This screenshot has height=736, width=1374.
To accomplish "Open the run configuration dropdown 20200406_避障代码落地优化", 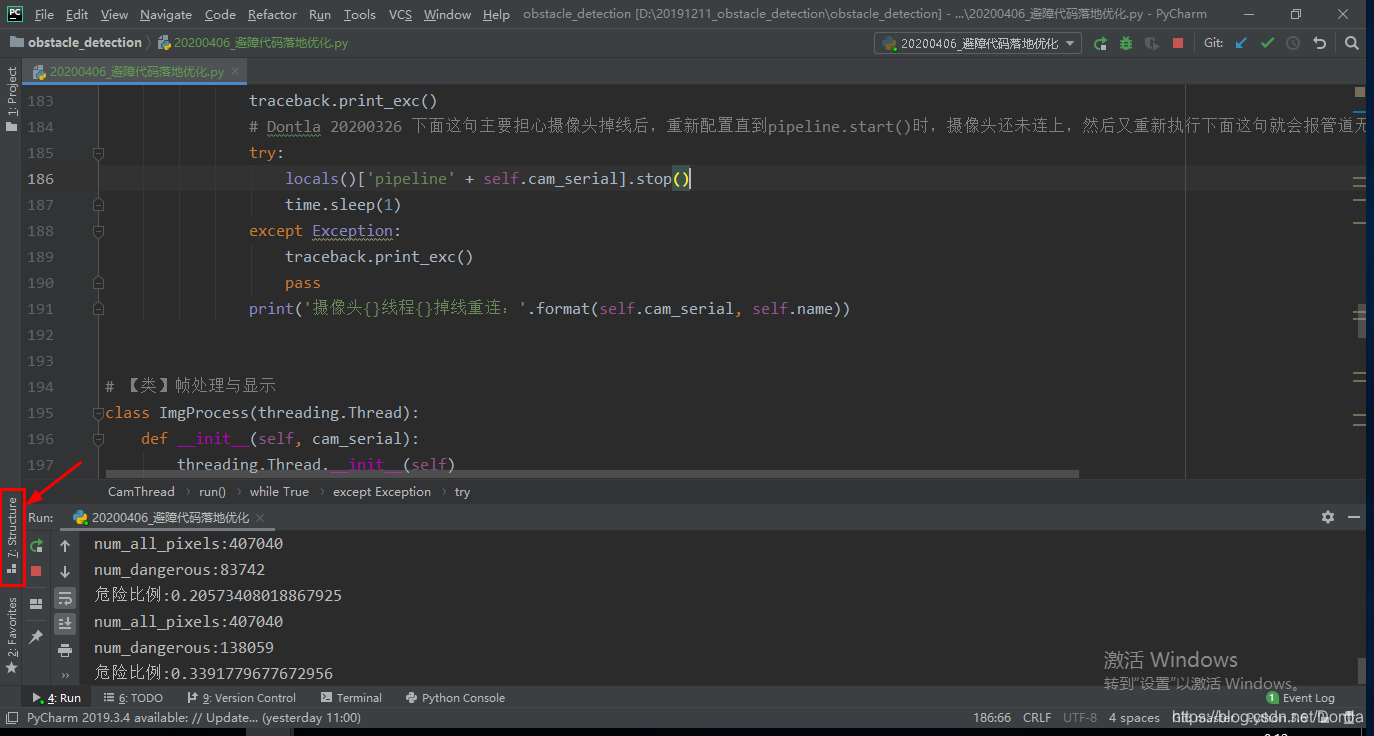I will click(x=977, y=42).
